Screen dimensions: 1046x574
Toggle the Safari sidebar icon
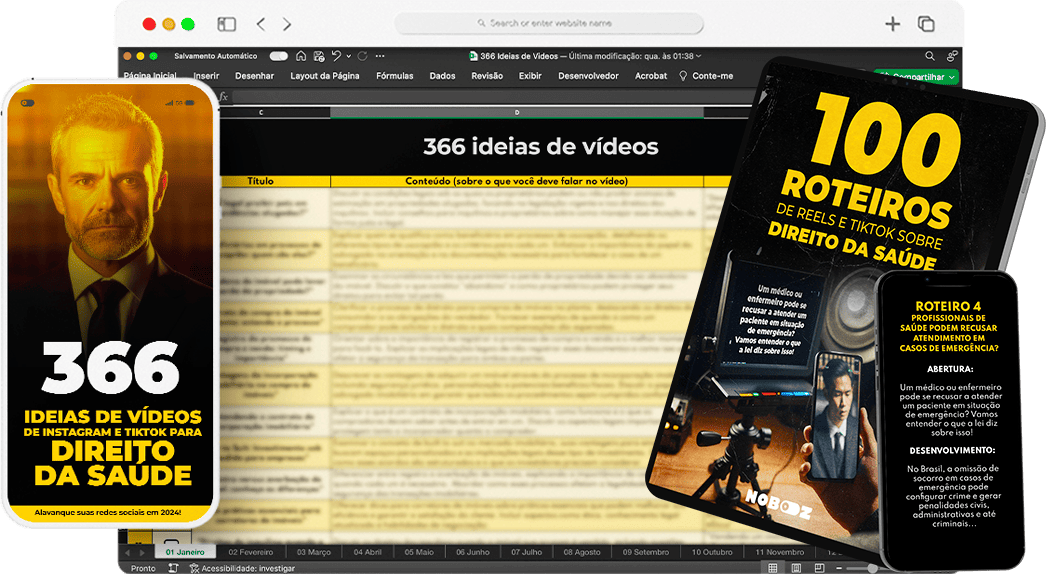click(x=227, y=24)
